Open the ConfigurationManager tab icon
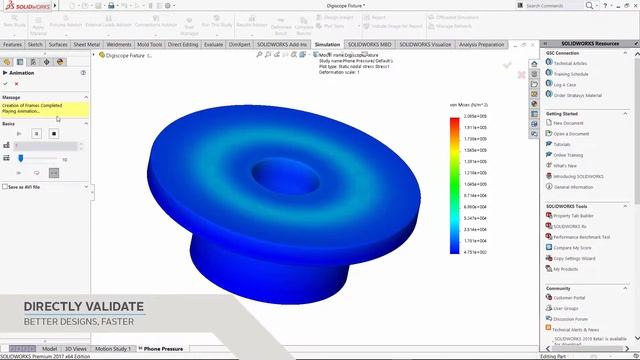640x360 pixels. (x=33, y=62)
